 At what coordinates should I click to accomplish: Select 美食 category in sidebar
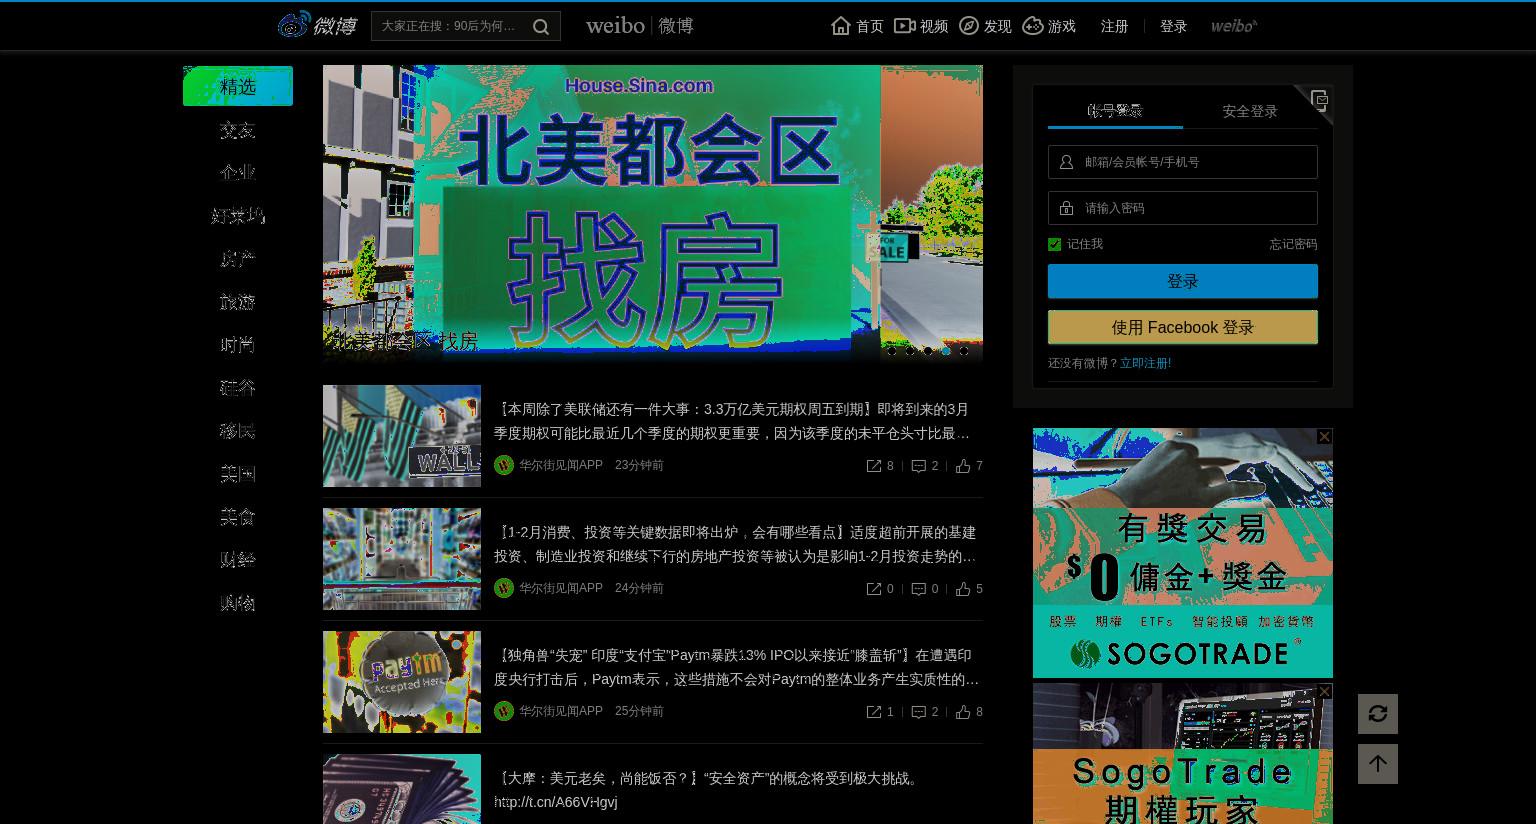(x=238, y=517)
